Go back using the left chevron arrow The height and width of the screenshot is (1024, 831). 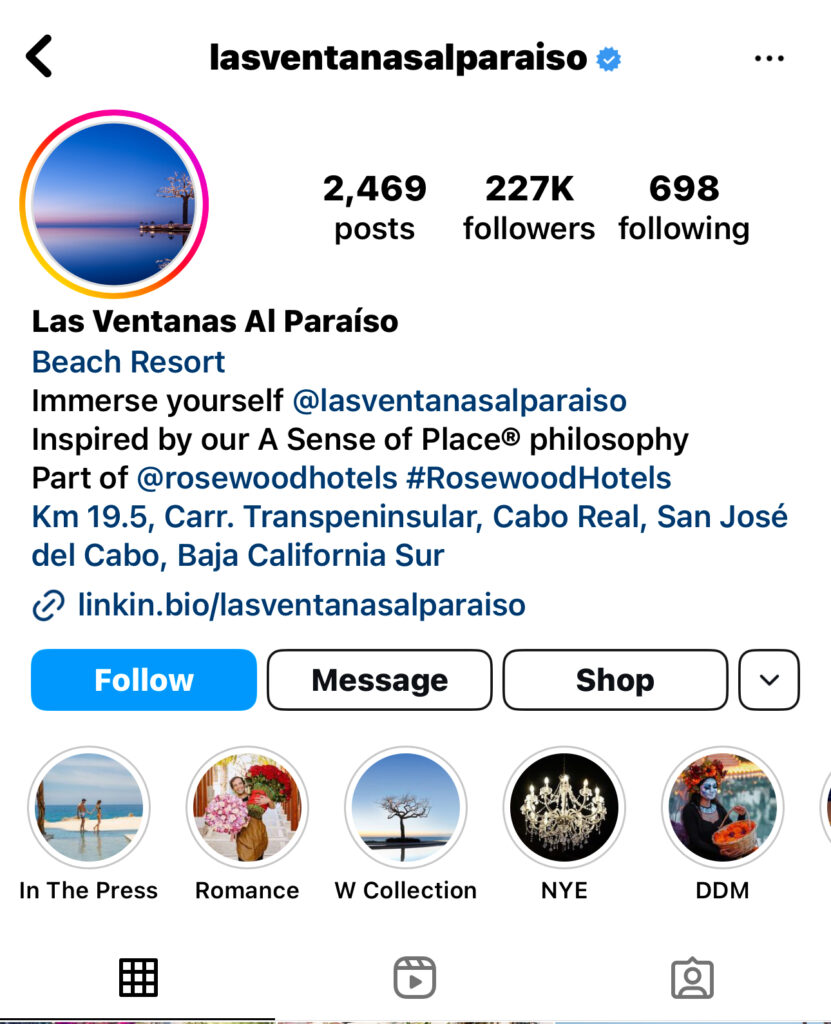click(x=39, y=57)
